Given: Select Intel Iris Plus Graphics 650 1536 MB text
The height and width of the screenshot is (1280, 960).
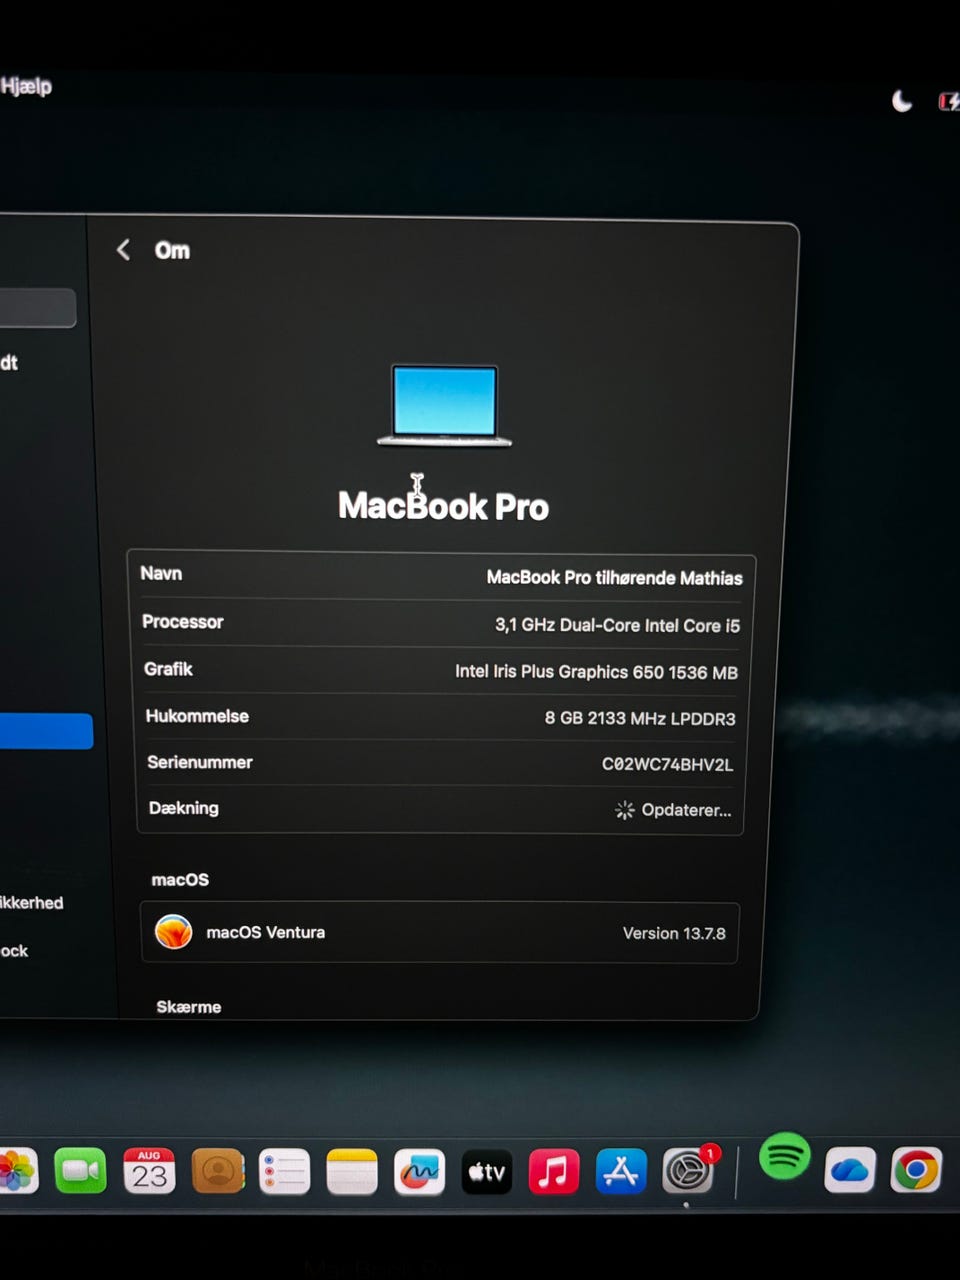Looking at the screenshot, I should pyautogui.click(x=596, y=672).
